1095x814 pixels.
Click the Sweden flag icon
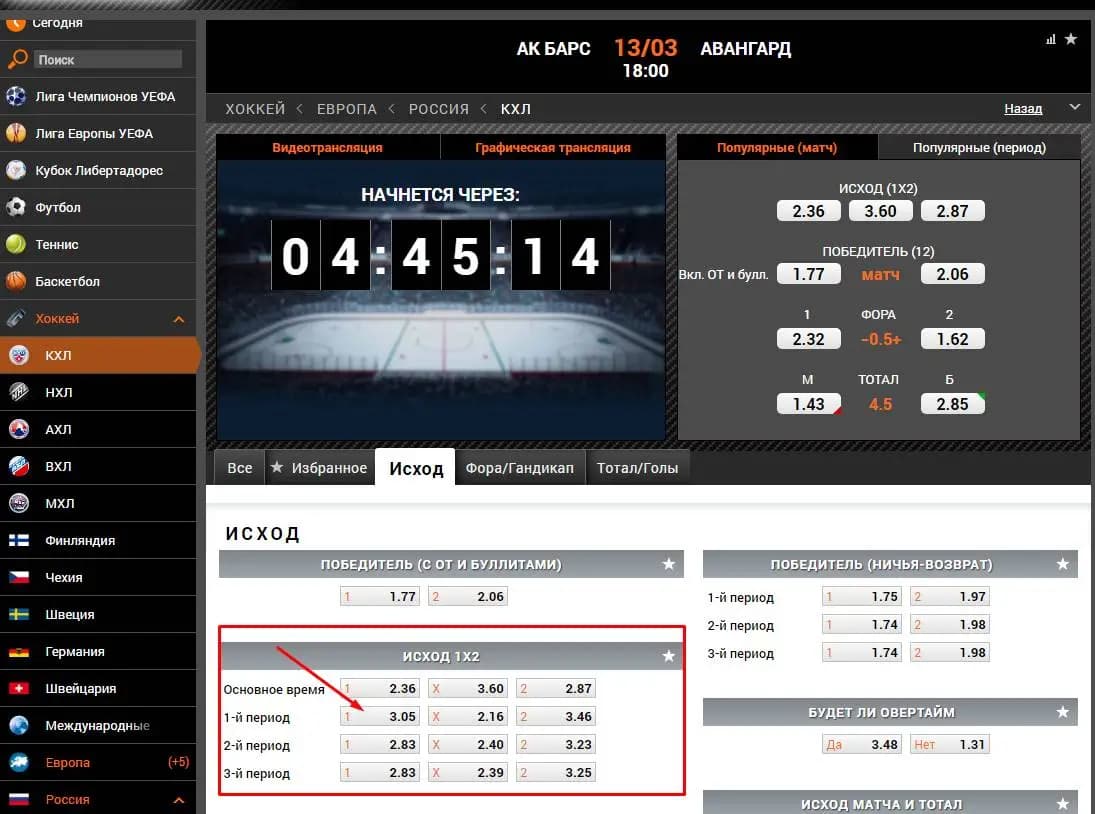pos(19,614)
